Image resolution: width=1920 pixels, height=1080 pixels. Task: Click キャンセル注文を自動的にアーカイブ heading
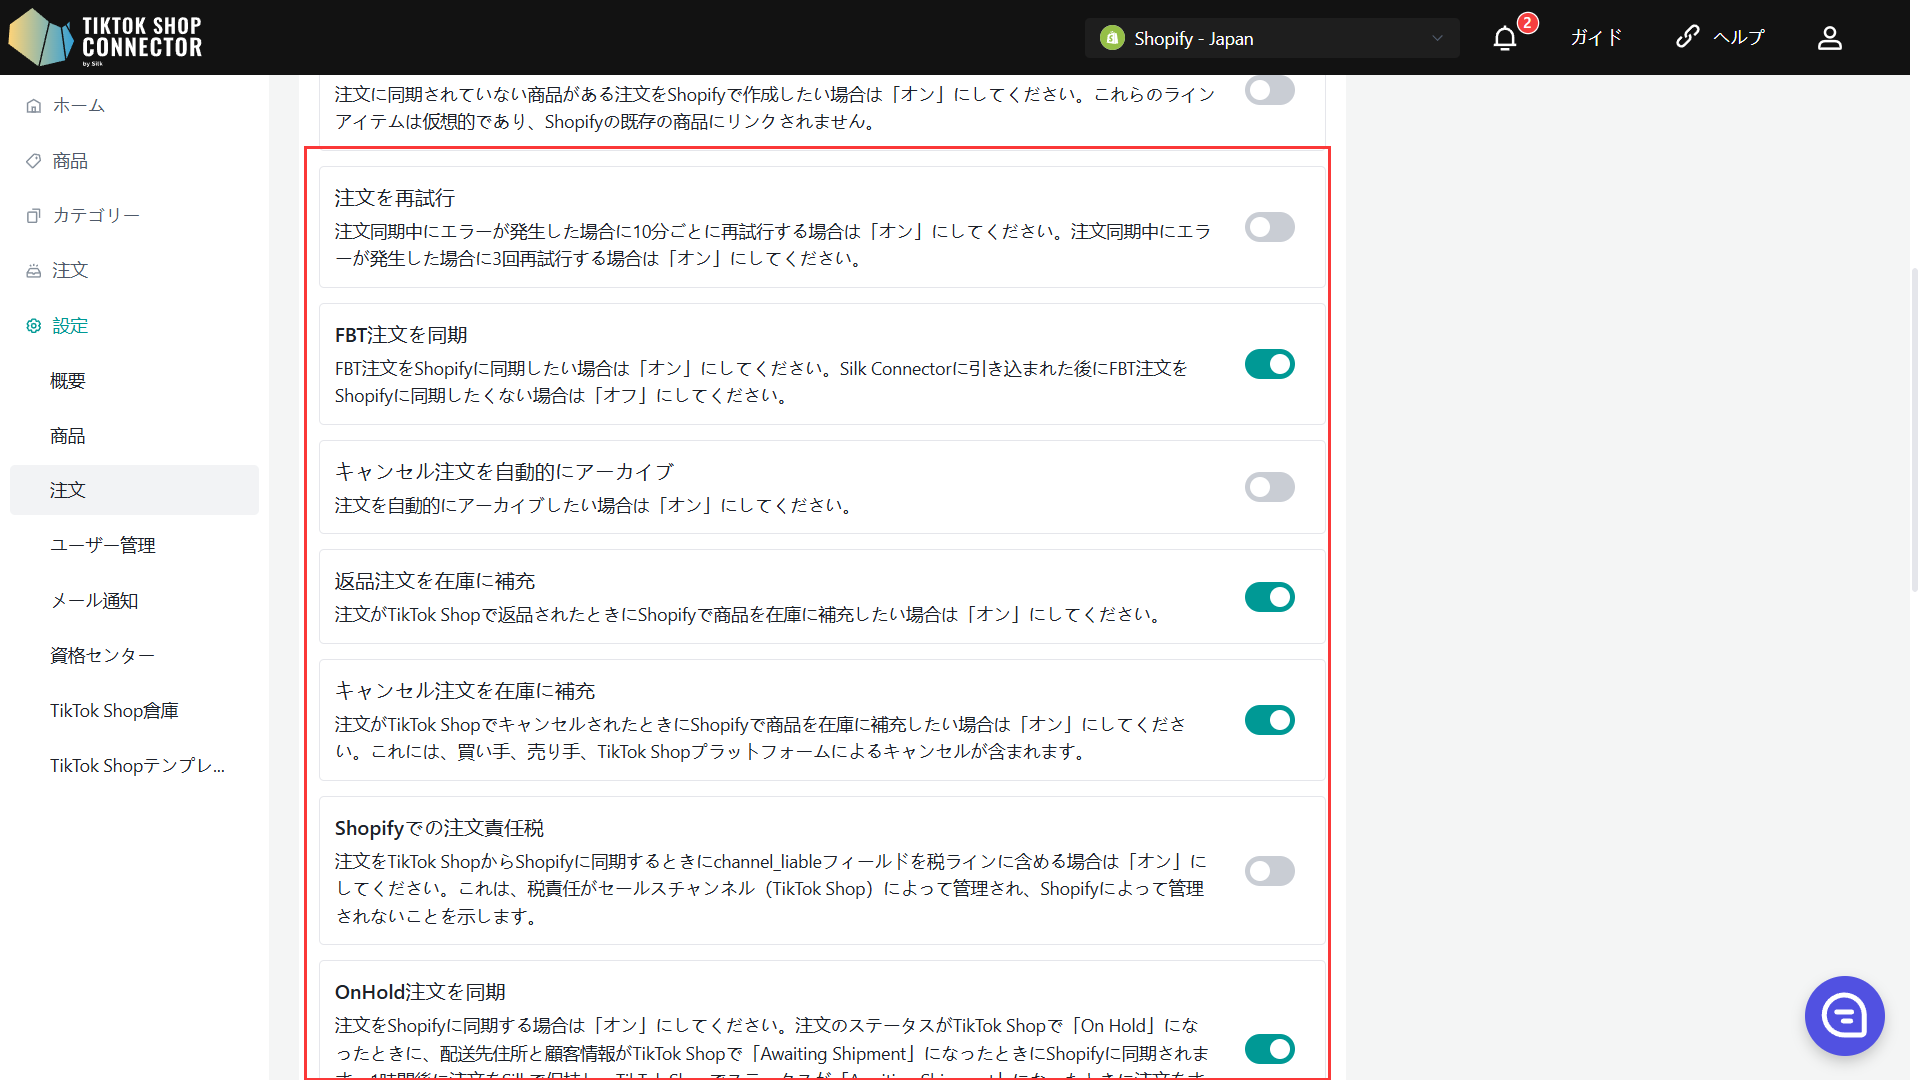click(504, 471)
